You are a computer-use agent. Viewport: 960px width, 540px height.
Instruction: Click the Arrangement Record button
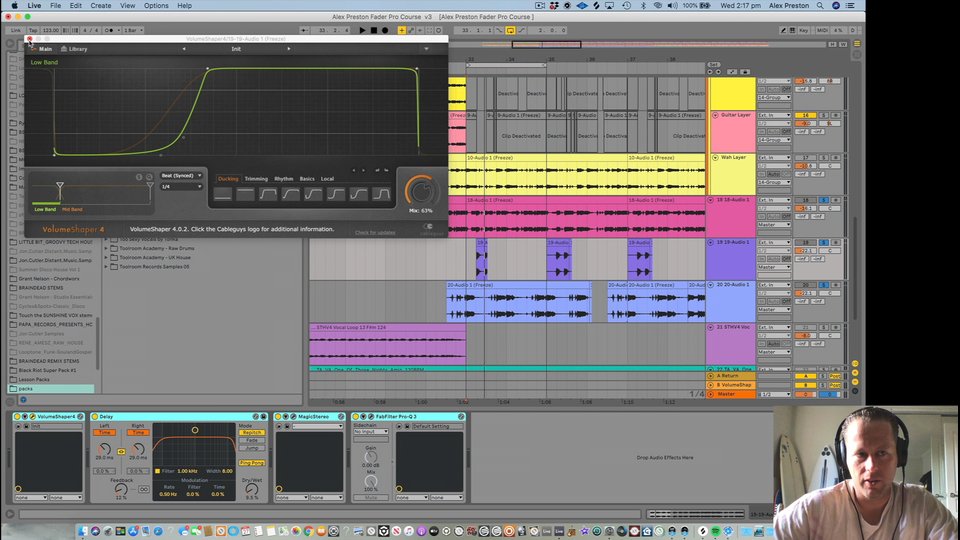(x=385, y=30)
